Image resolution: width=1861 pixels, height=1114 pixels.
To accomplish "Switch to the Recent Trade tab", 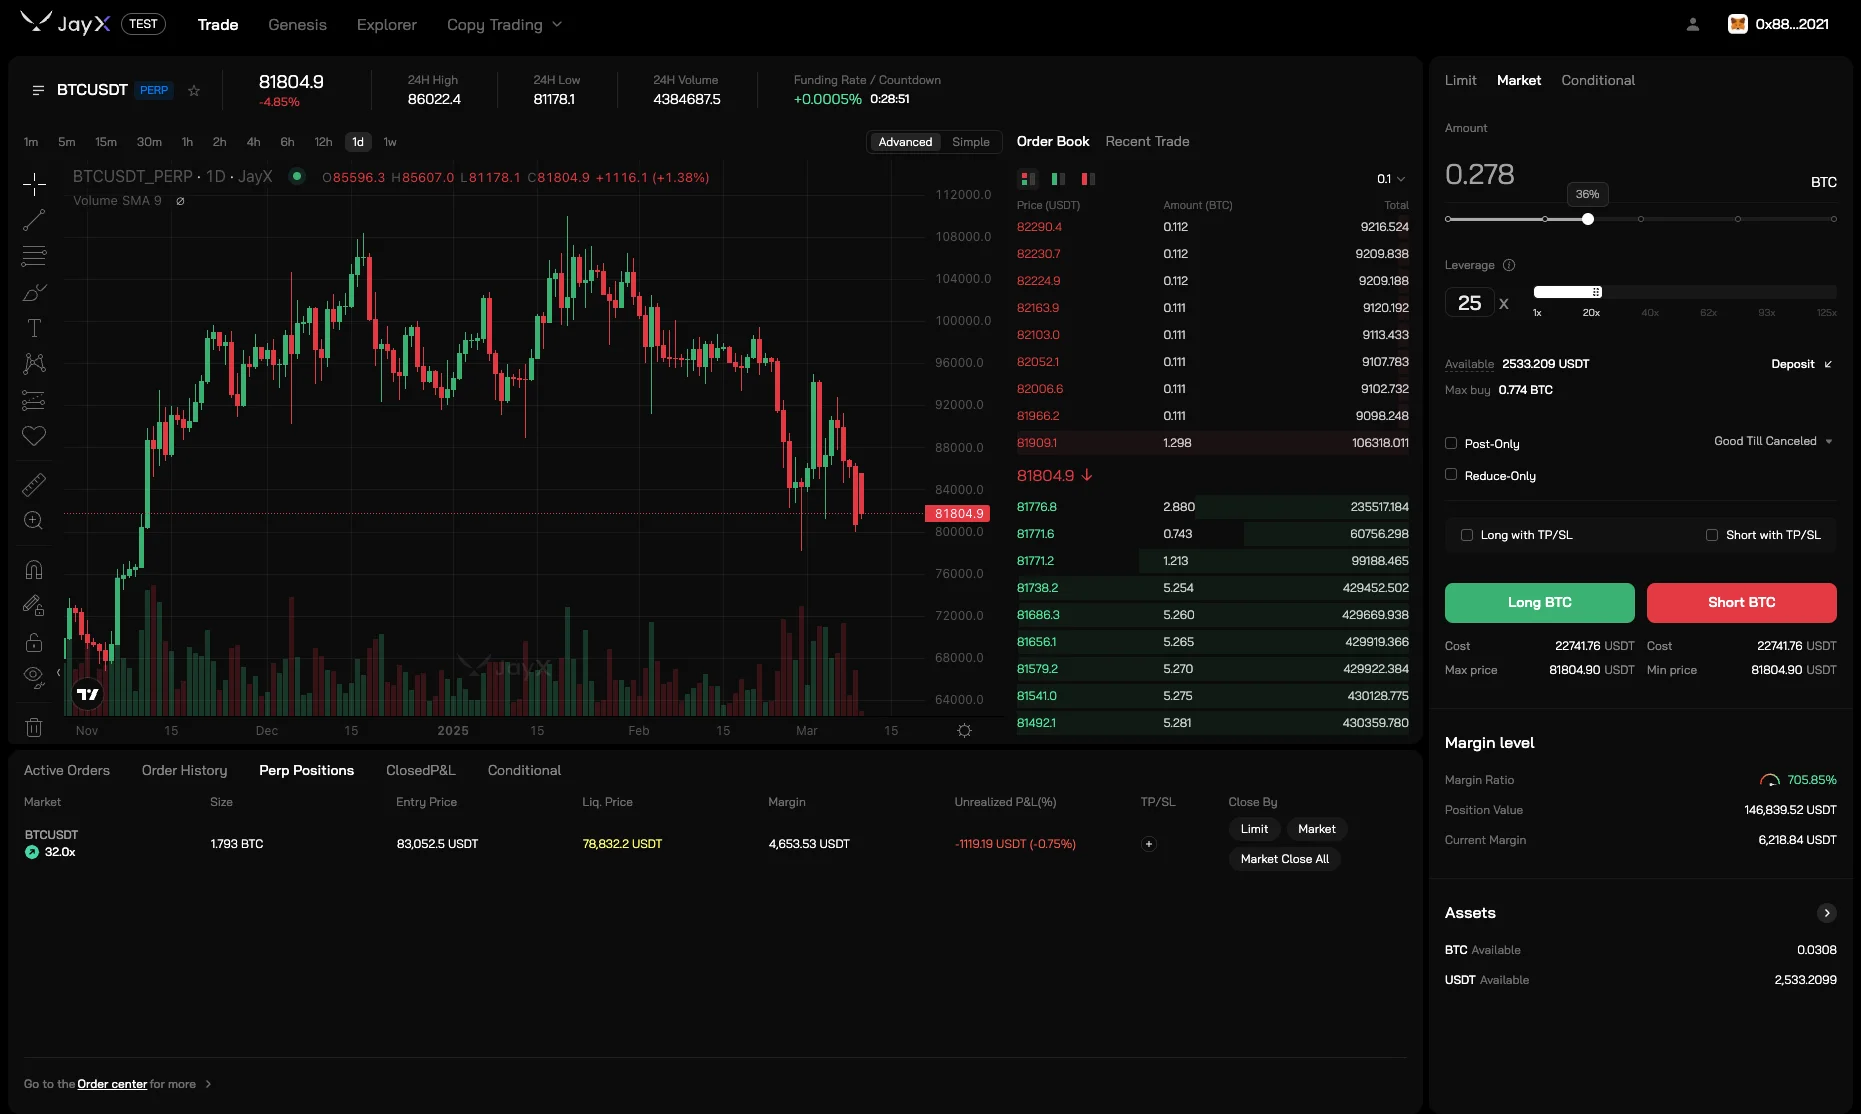I will [1147, 142].
